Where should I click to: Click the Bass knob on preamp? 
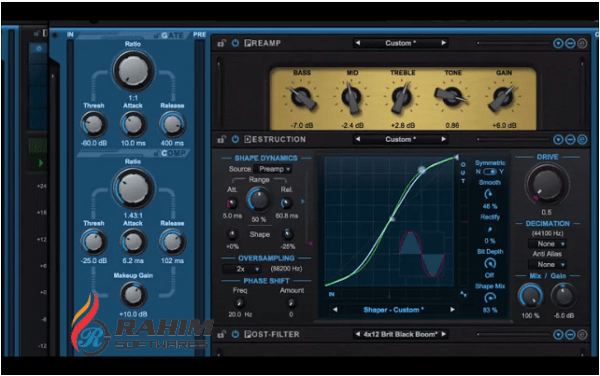302,97
